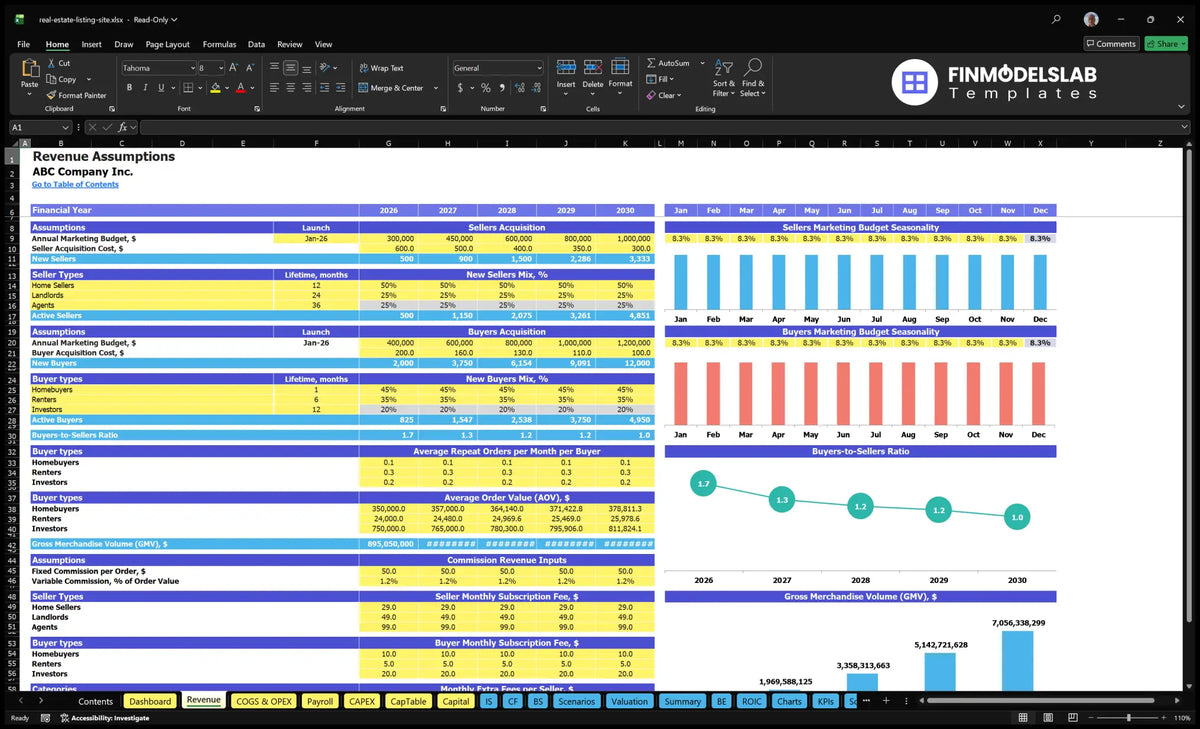
Task: Toggle underline formatting
Action: (159, 88)
